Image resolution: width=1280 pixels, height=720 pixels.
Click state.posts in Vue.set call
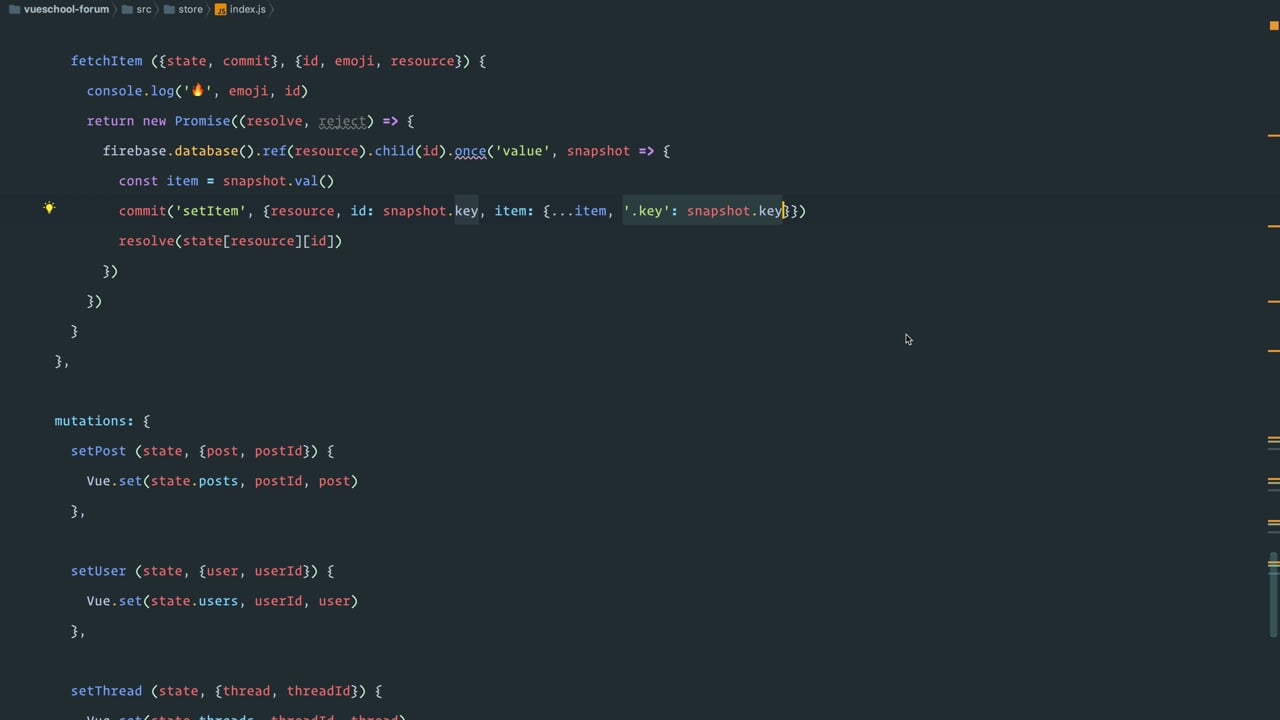[195, 481]
